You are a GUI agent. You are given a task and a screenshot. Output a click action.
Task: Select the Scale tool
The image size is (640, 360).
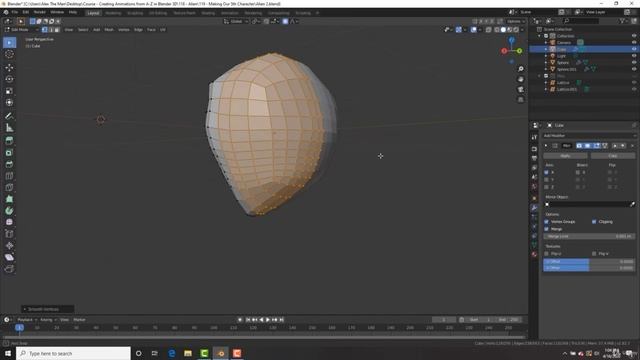point(9,91)
